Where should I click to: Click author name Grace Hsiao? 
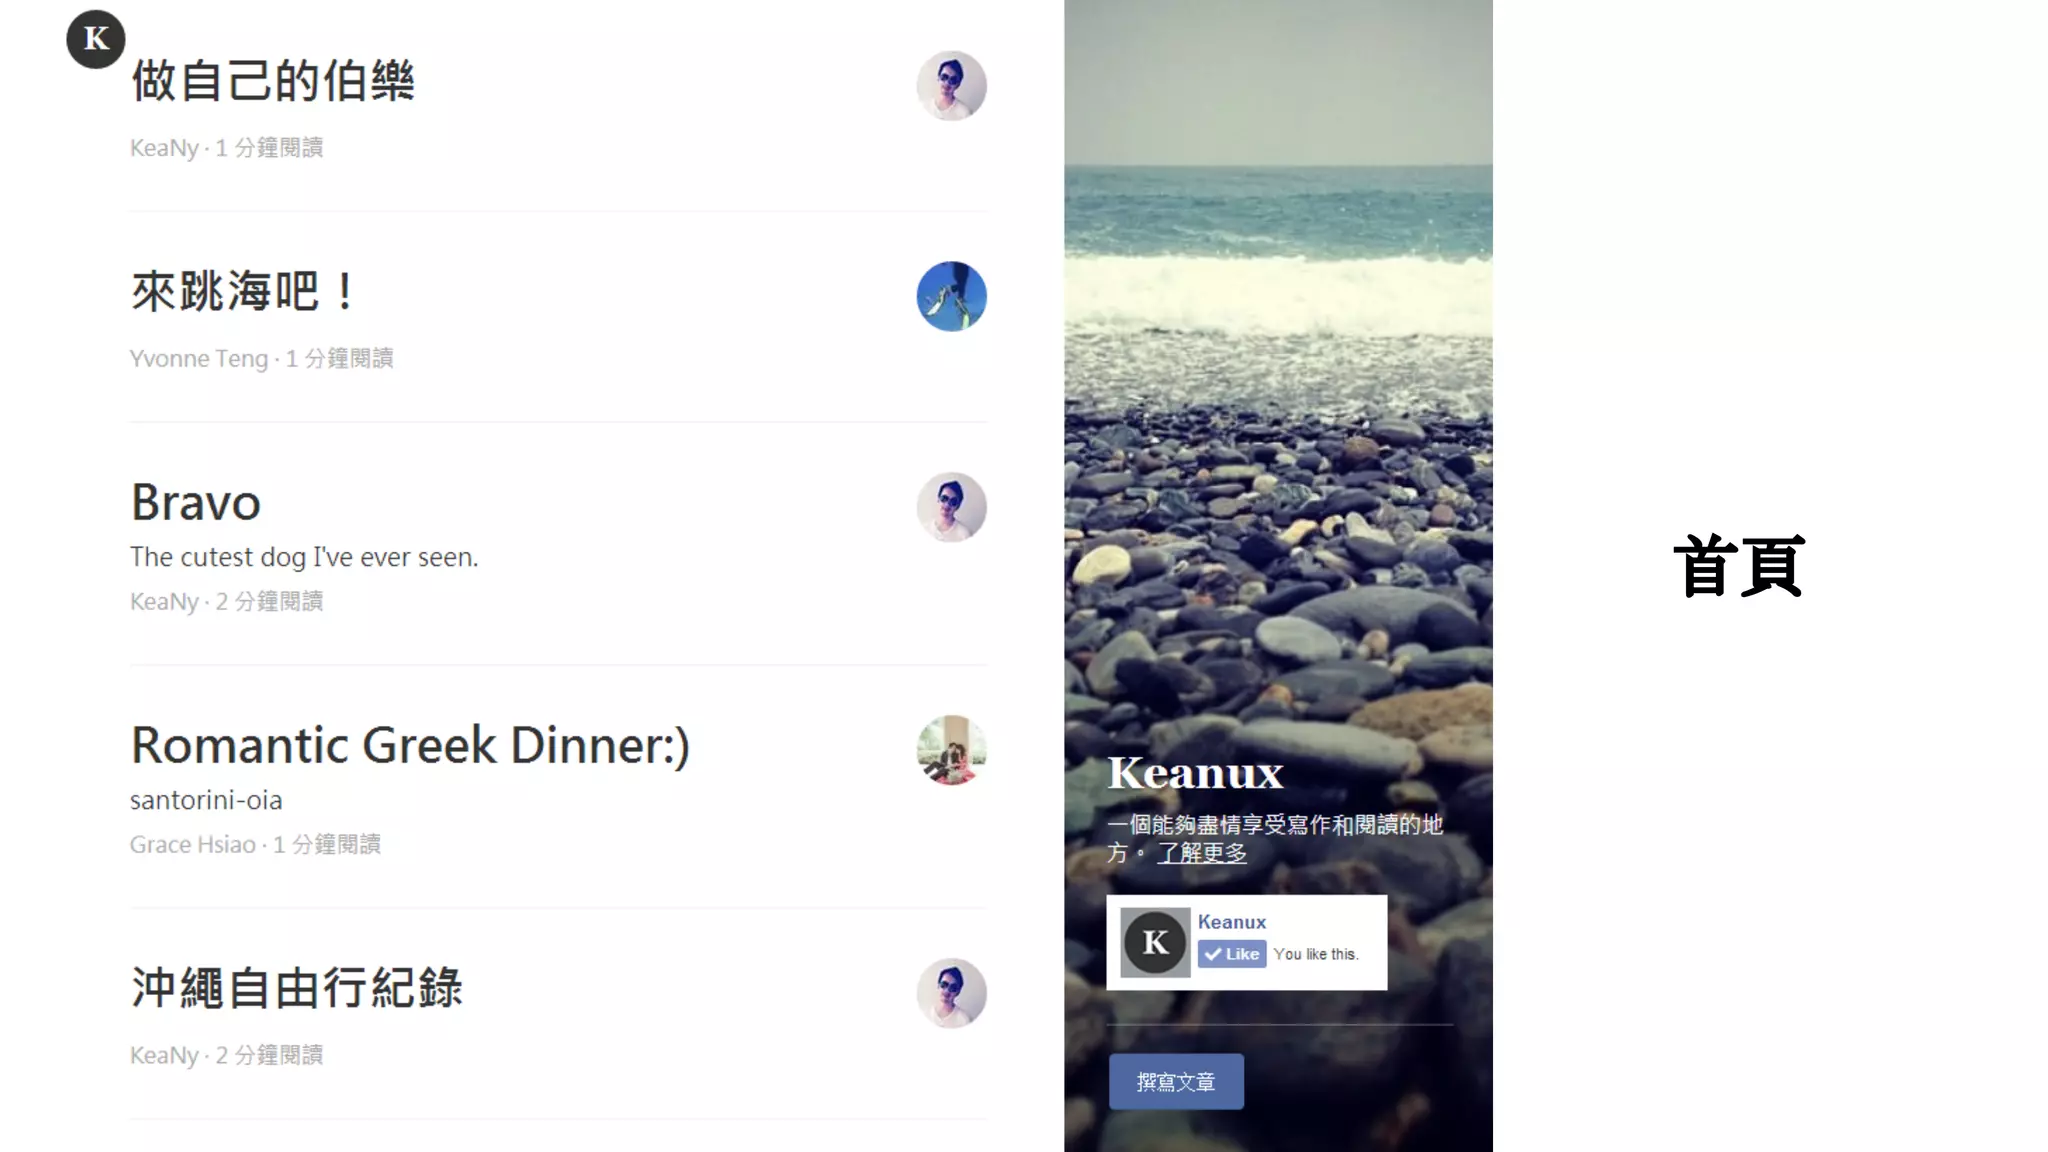tap(193, 844)
